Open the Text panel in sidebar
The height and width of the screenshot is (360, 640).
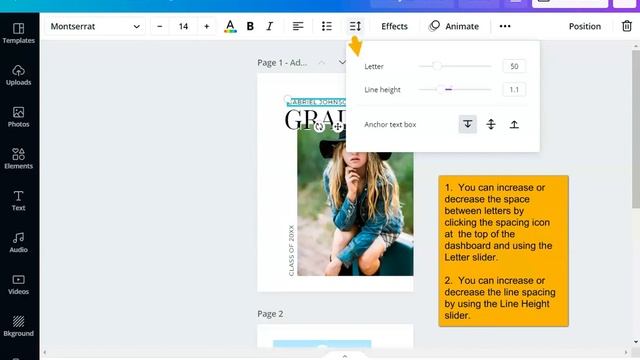(x=18, y=200)
